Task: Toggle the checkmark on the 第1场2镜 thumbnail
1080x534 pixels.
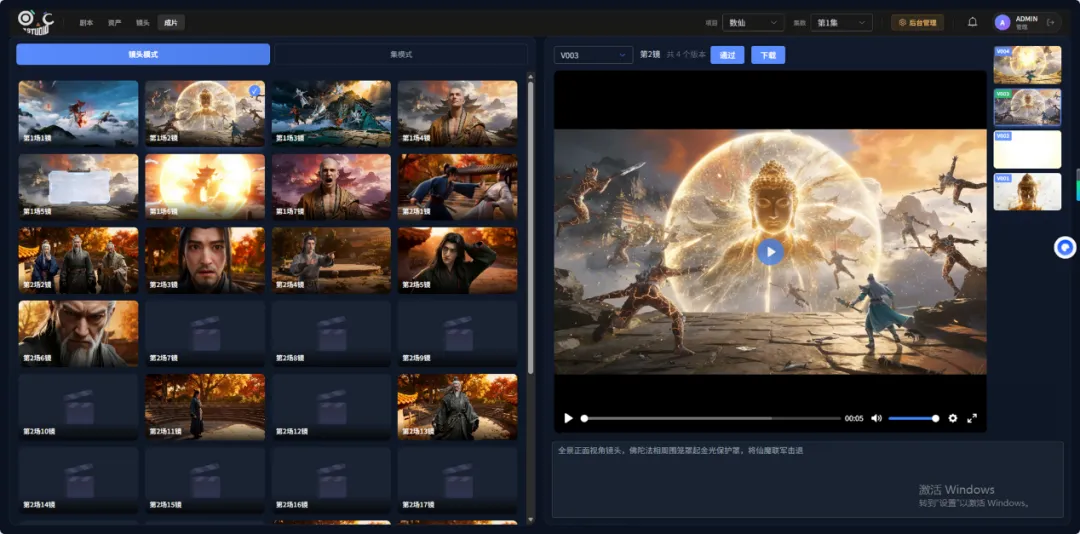Action: tap(255, 90)
